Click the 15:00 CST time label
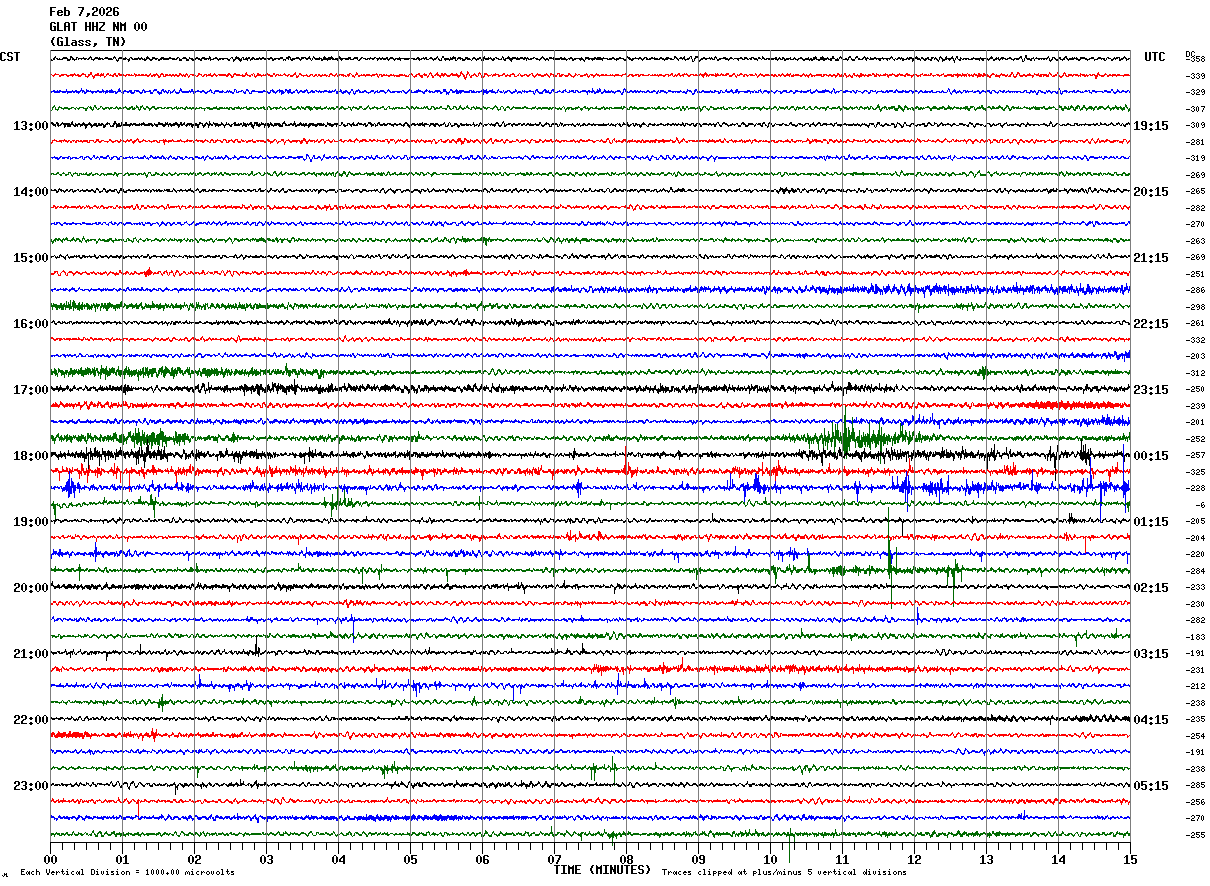Screen dimensions: 1210x886 tap(31, 258)
